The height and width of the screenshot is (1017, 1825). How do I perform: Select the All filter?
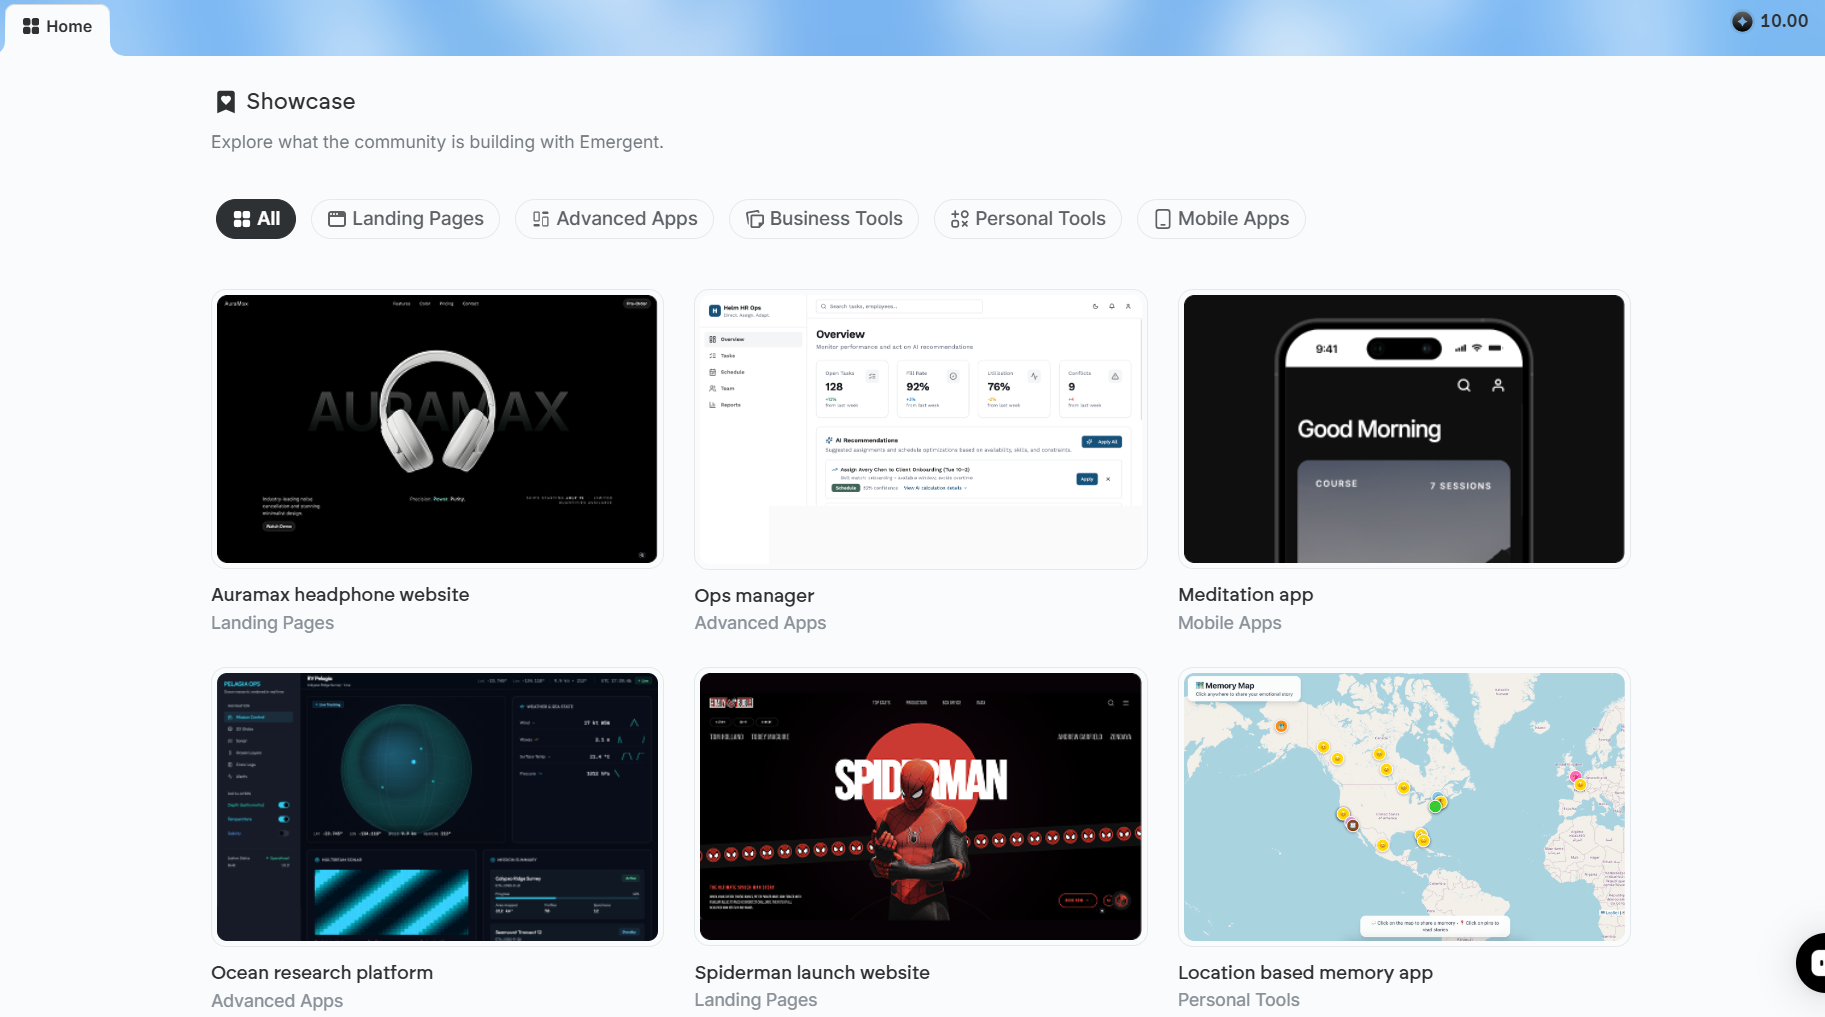pos(256,219)
